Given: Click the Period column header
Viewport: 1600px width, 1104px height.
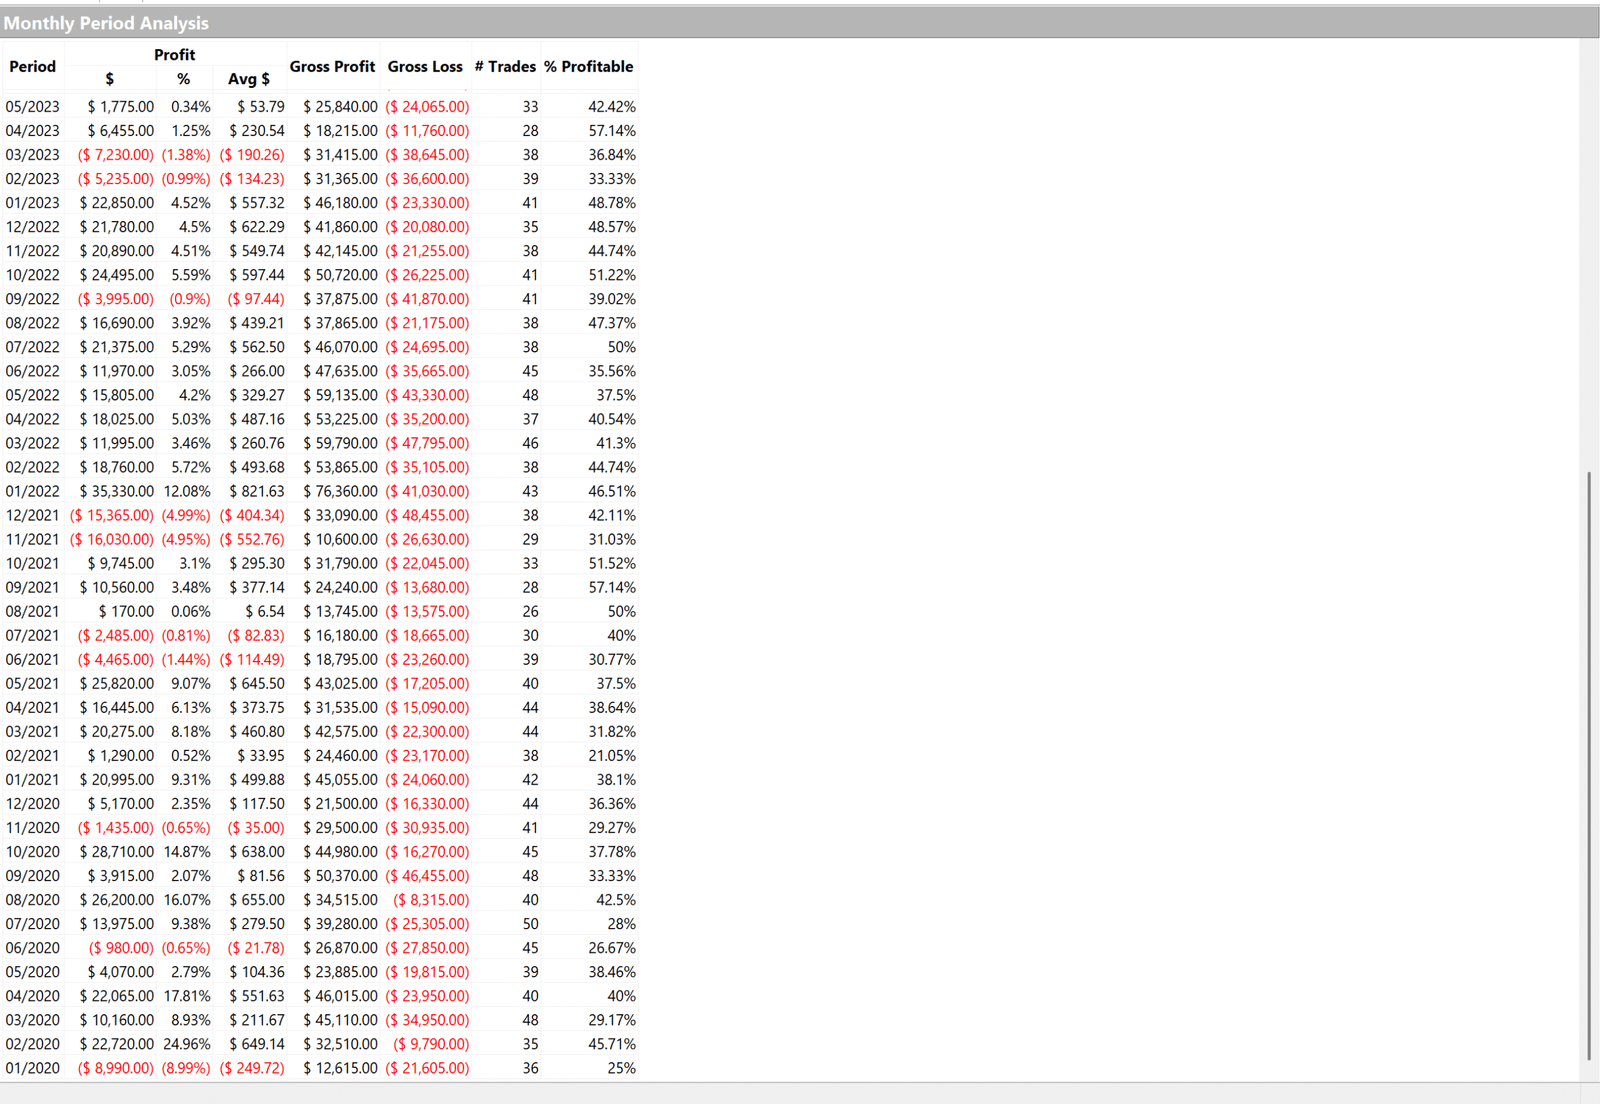Looking at the screenshot, I should 32,67.
